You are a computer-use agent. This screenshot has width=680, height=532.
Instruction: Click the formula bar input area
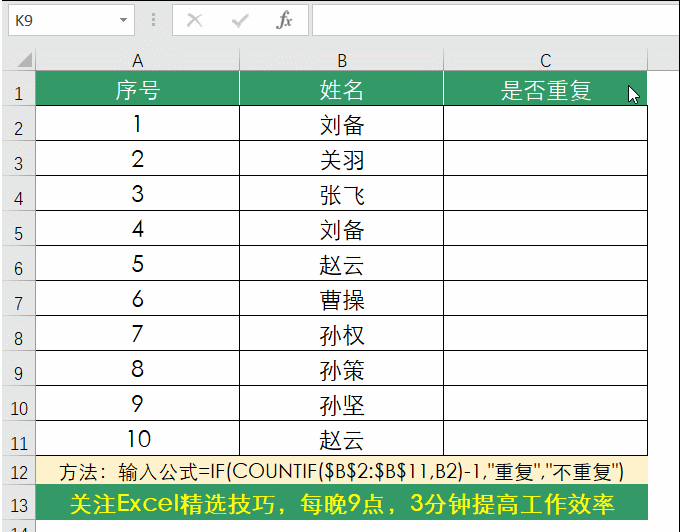tap(495, 20)
